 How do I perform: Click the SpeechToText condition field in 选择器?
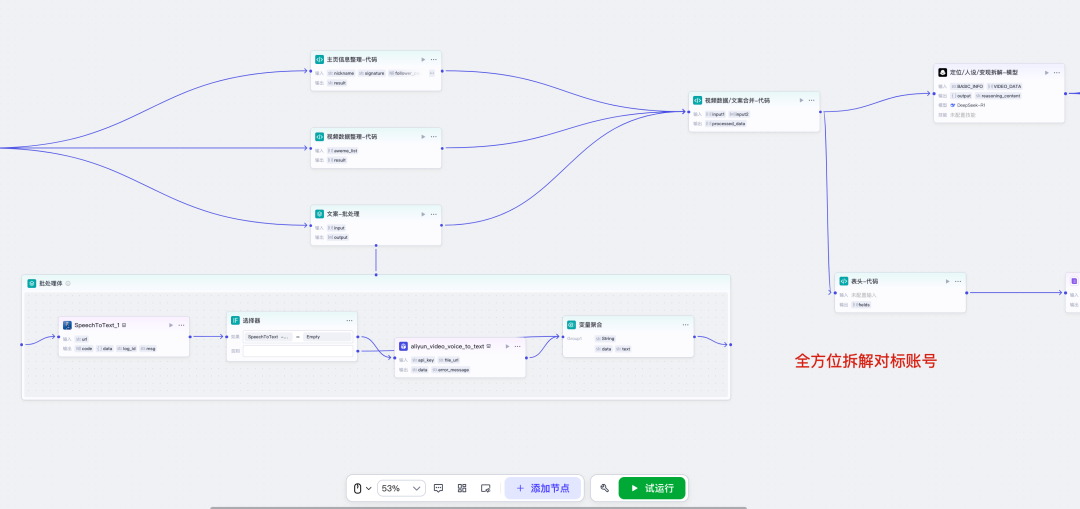pyautogui.click(x=269, y=337)
